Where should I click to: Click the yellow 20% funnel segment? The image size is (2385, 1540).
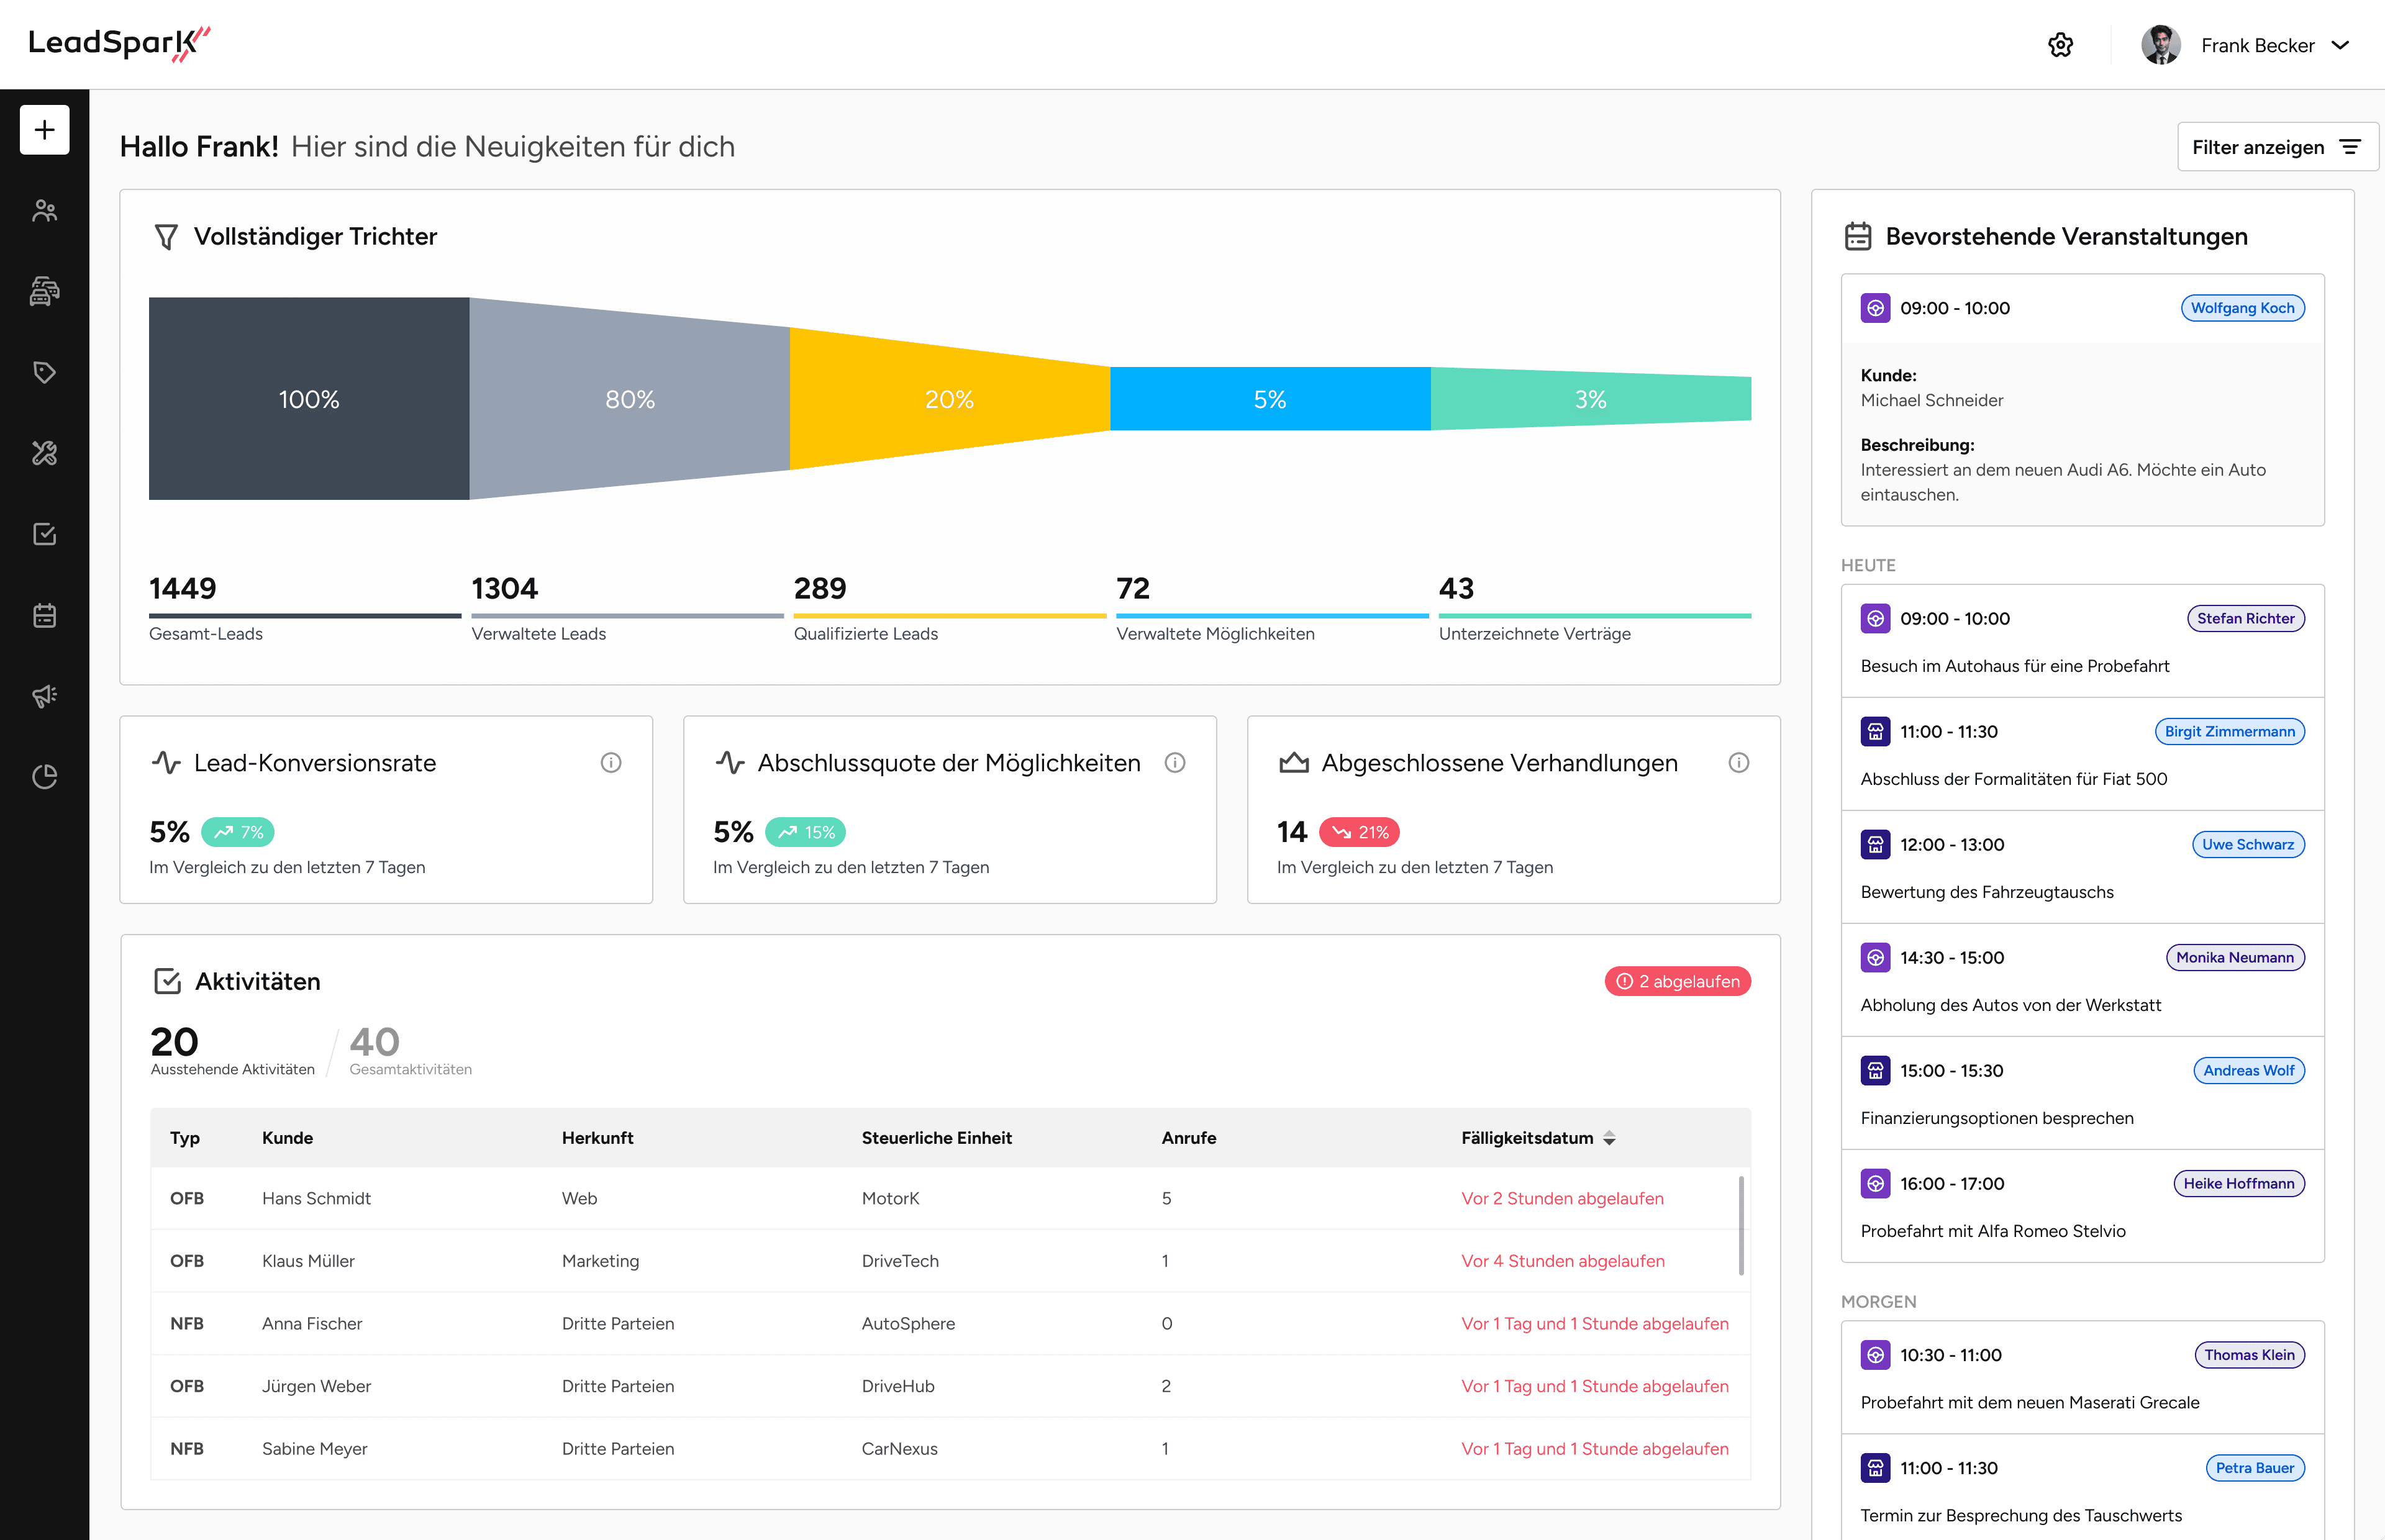point(948,399)
